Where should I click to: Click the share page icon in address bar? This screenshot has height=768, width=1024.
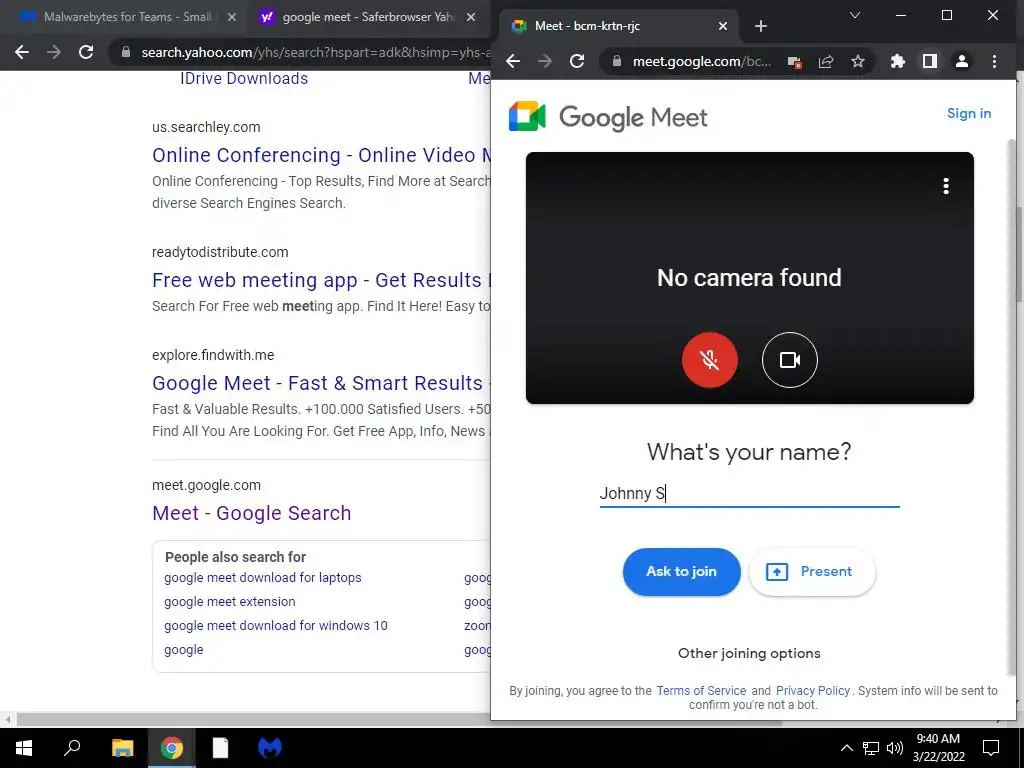click(x=826, y=61)
